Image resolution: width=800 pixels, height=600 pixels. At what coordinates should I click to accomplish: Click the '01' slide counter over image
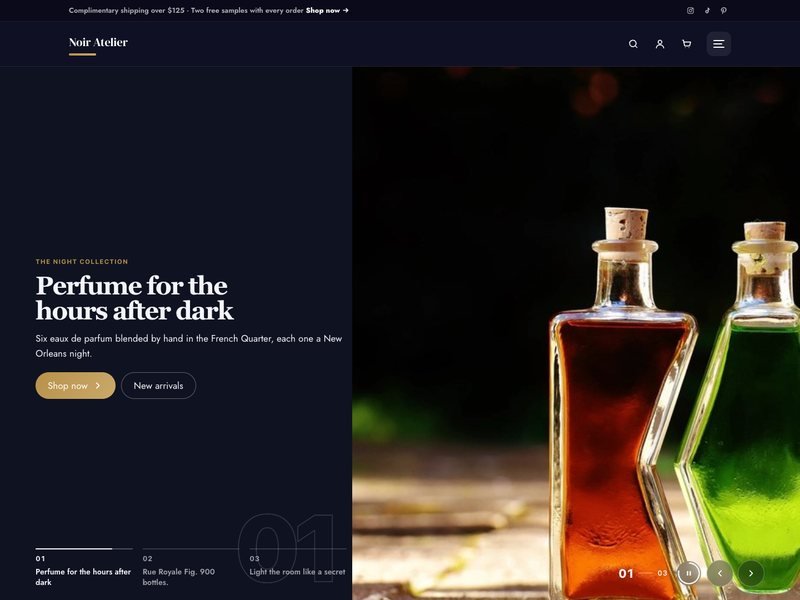coord(626,573)
